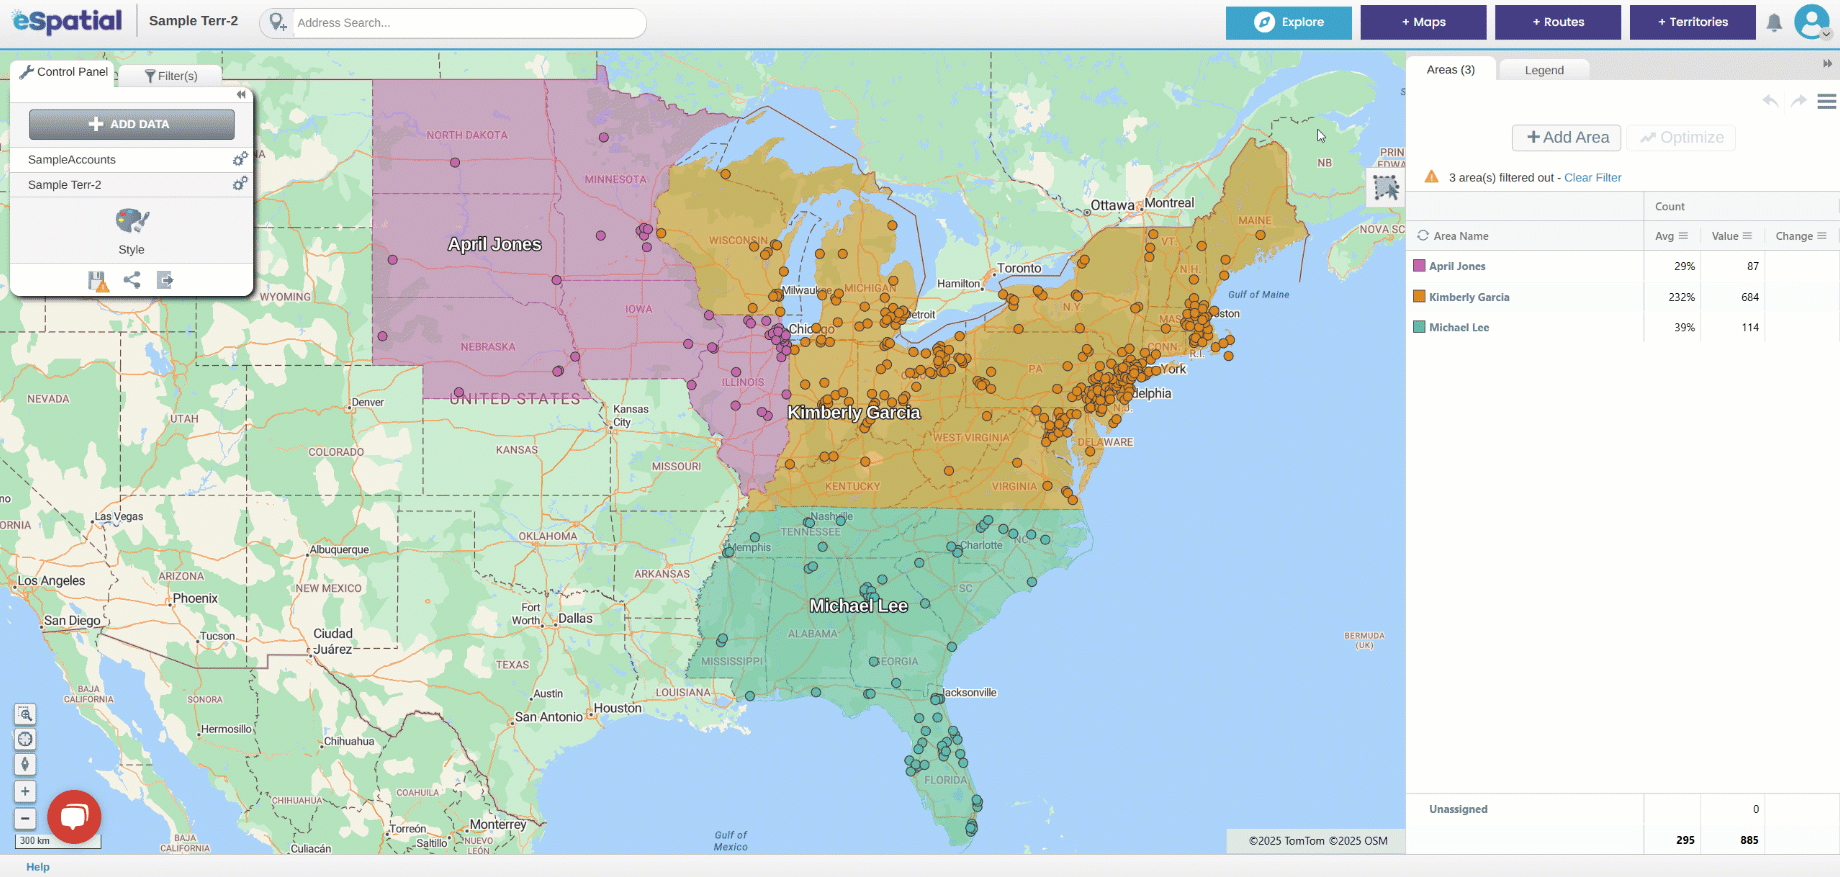Open the red live chat bubble
The width and height of the screenshot is (1840, 877).
pyautogui.click(x=74, y=817)
